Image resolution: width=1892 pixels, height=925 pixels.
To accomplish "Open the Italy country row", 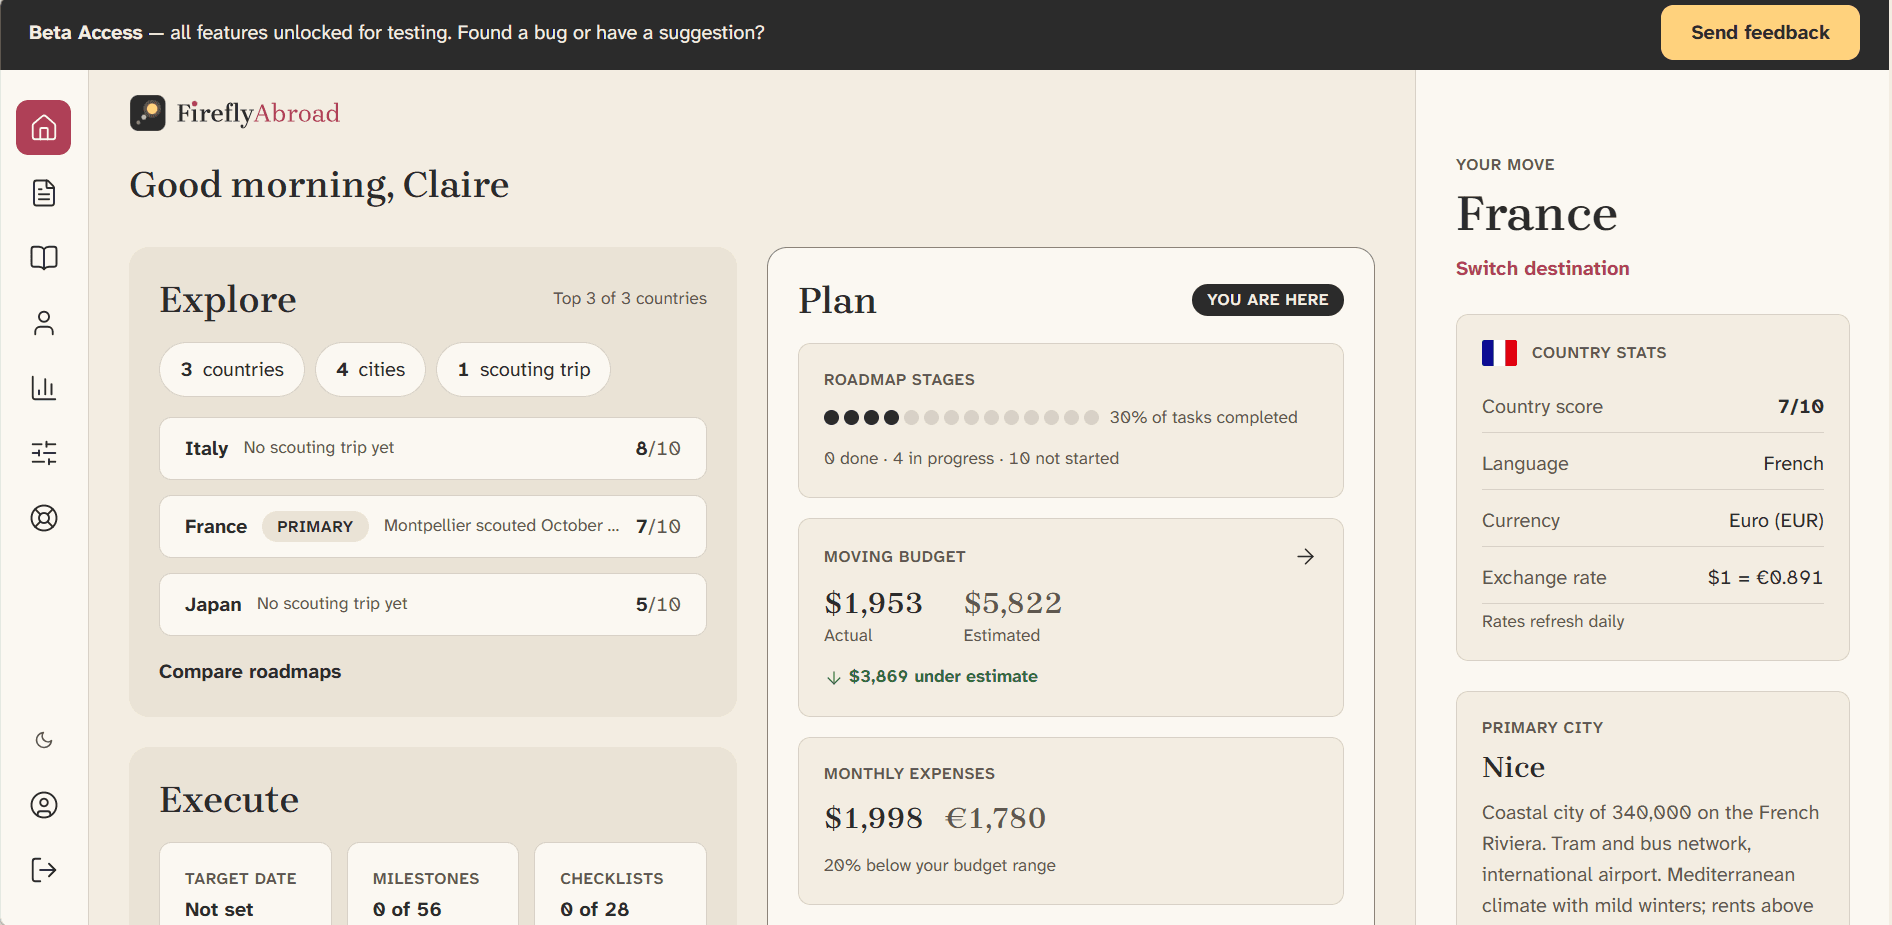I will tap(433, 448).
